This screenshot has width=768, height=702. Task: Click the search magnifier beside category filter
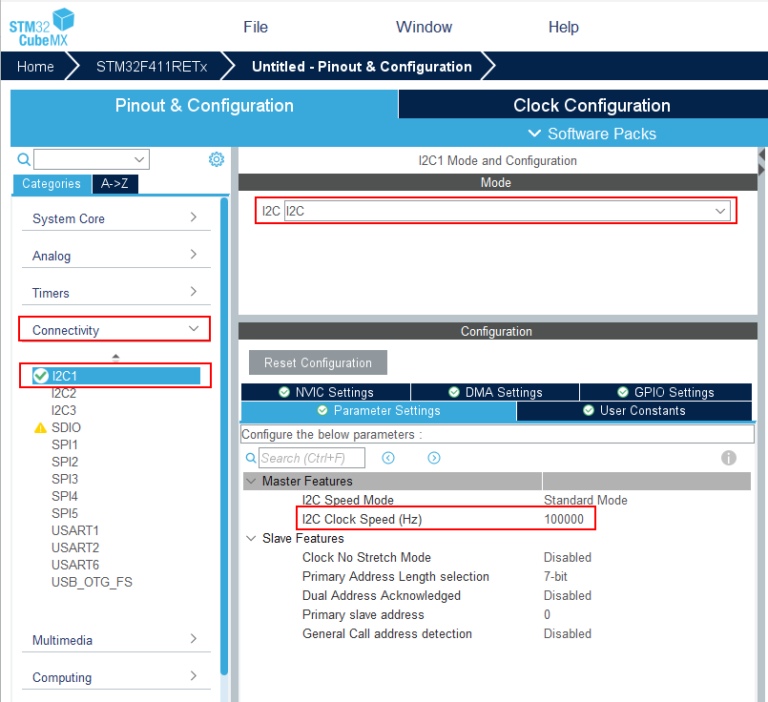pyautogui.click(x=24, y=160)
